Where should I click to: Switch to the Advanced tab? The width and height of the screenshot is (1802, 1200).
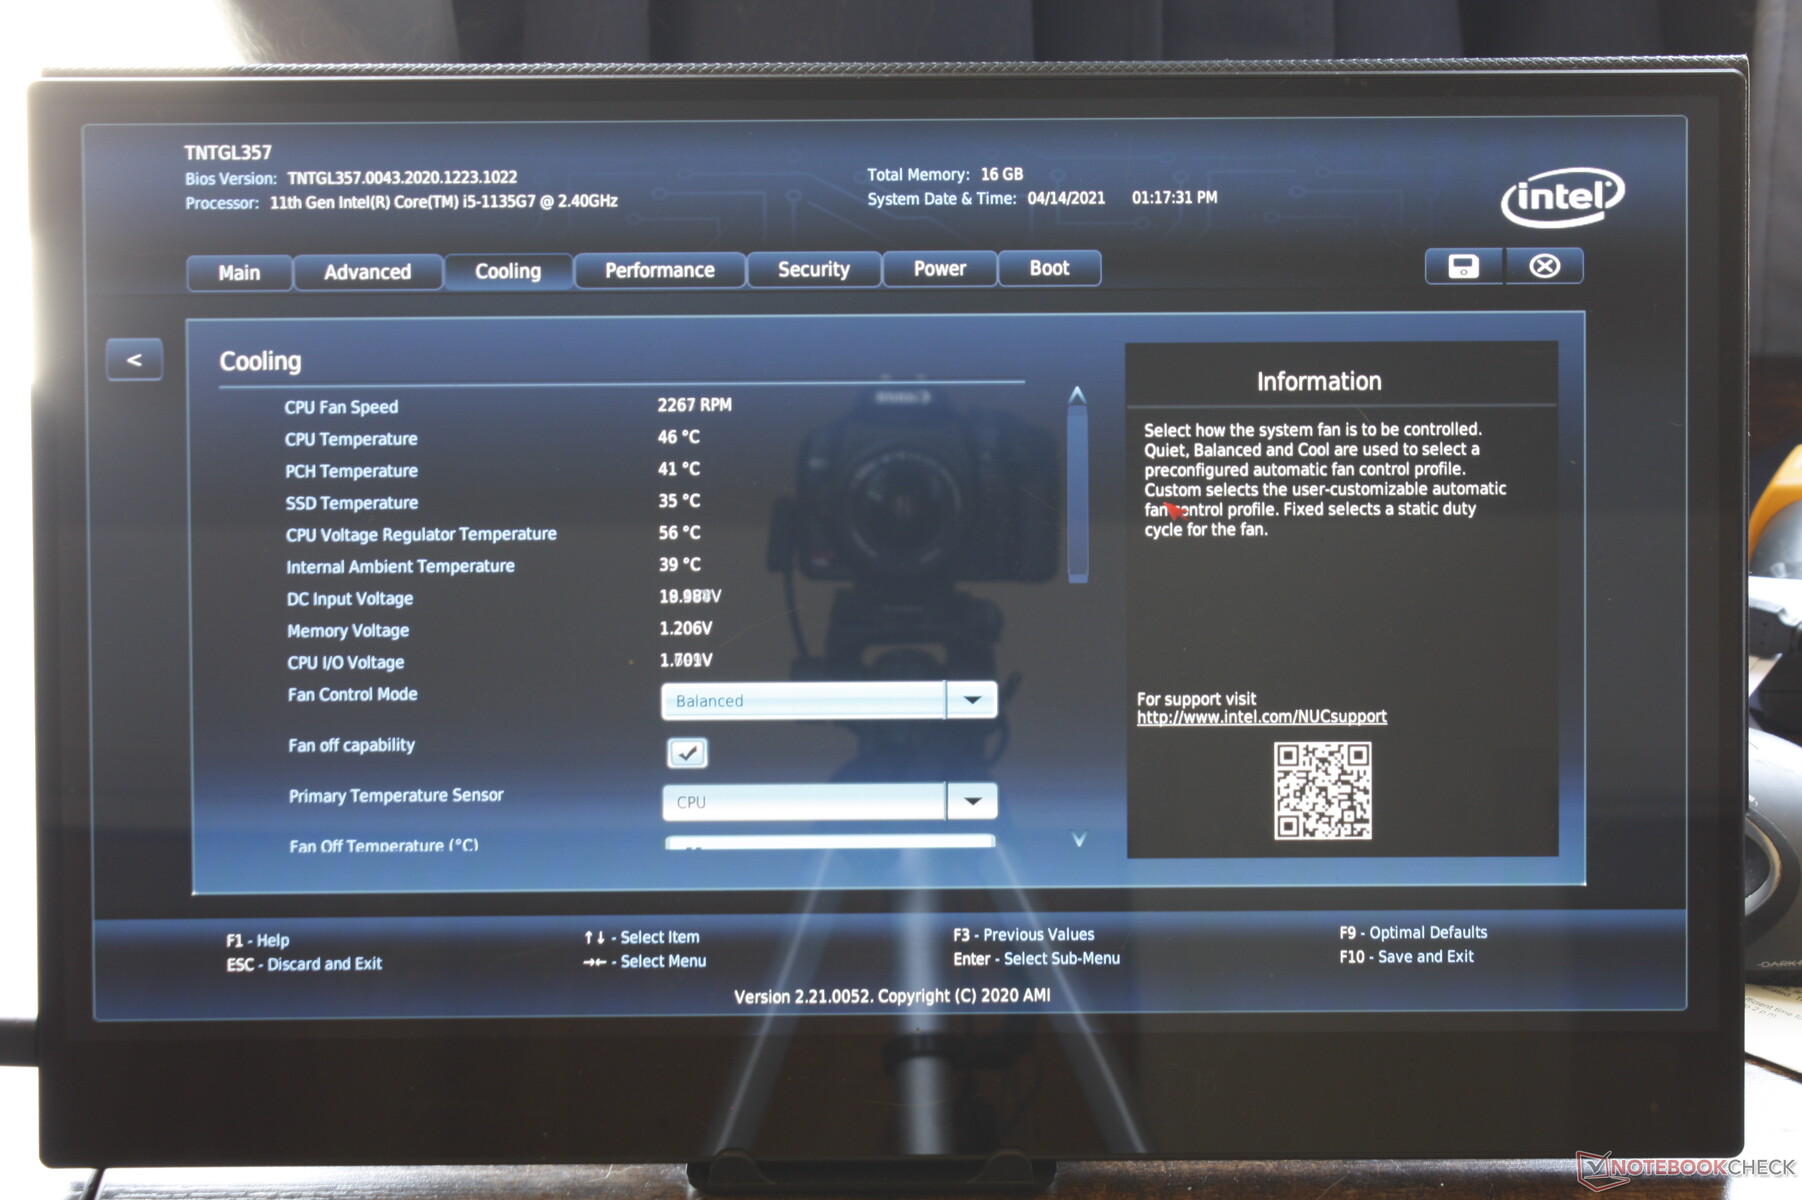click(367, 272)
